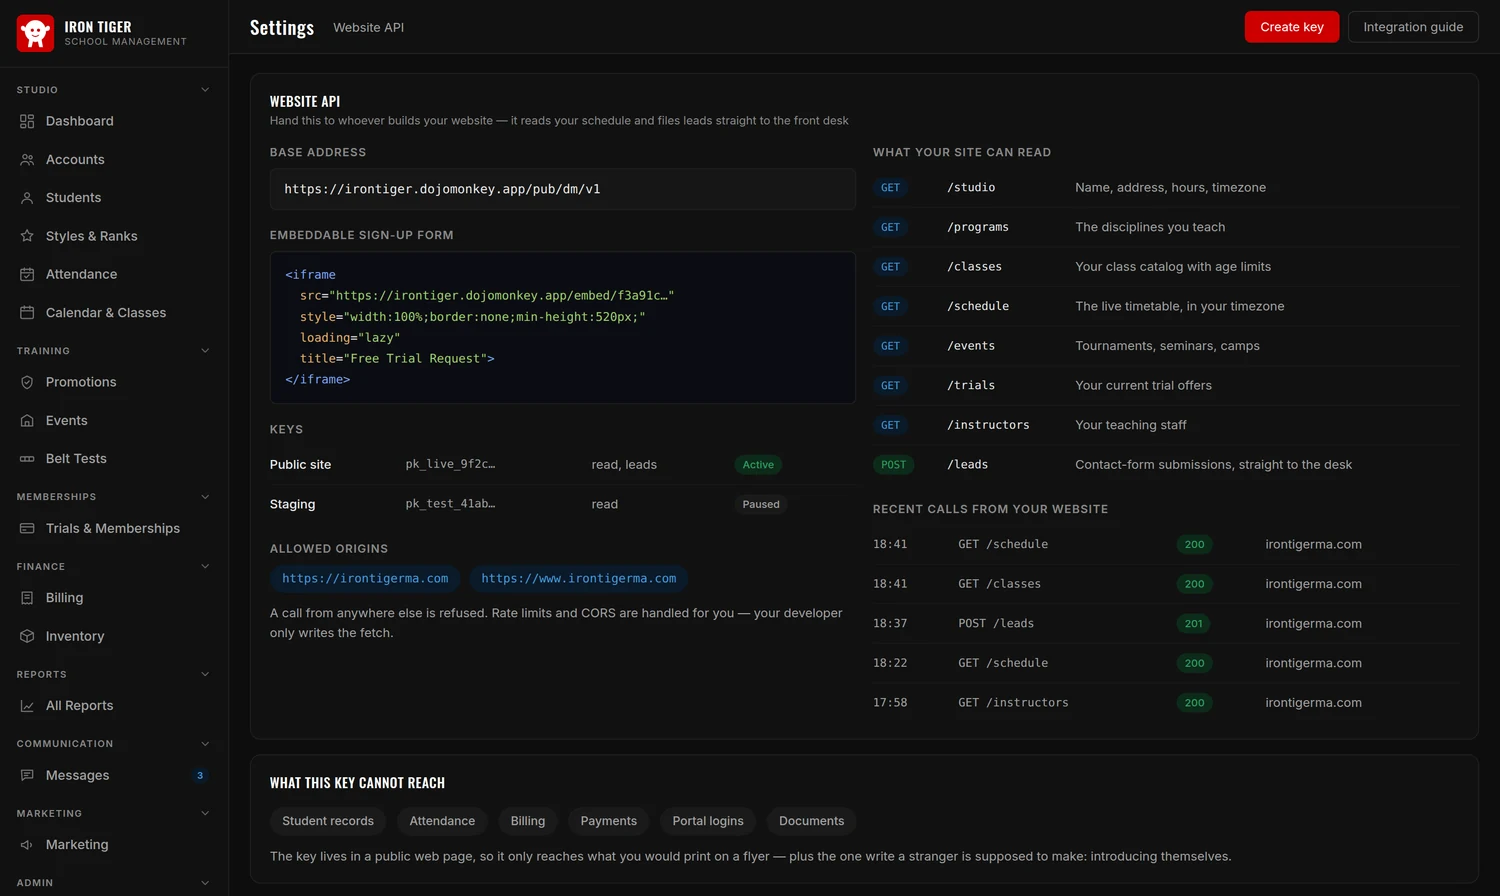Click the /studio endpoint path
Image resolution: width=1500 pixels, height=896 pixels.
point(971,188)
